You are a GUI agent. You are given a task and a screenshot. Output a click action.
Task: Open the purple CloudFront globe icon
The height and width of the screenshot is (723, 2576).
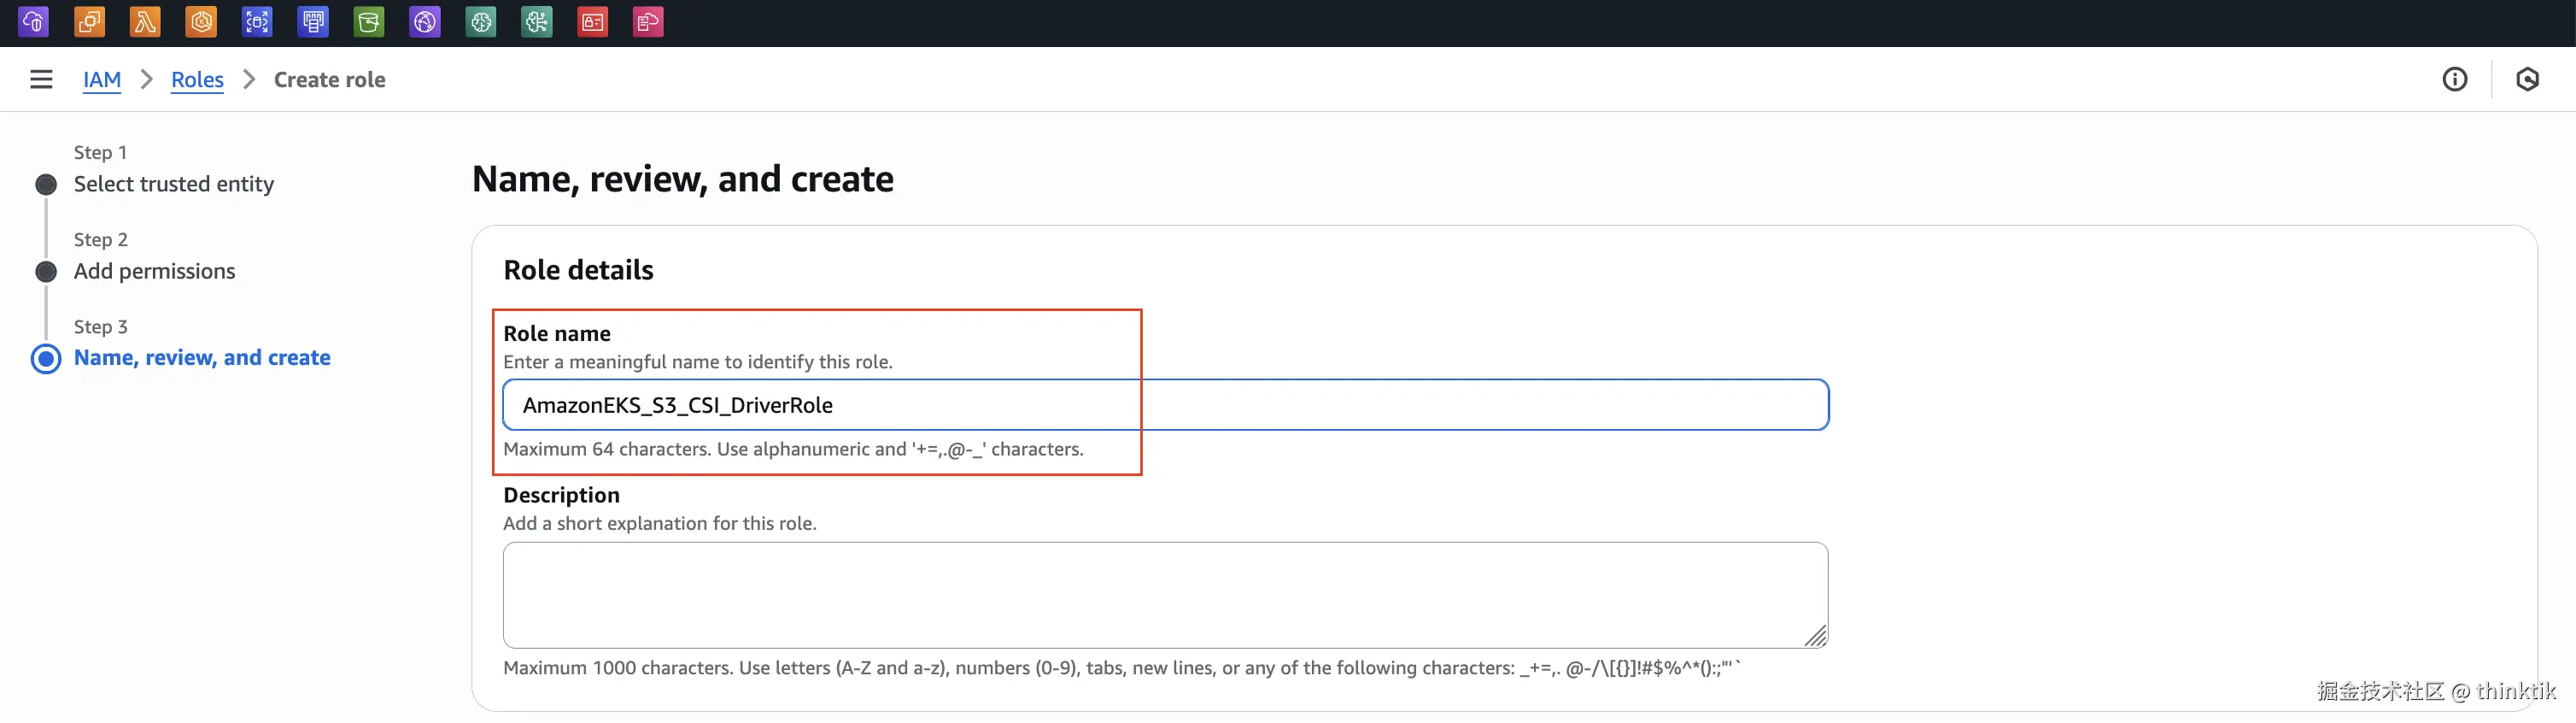click(425, 21)
